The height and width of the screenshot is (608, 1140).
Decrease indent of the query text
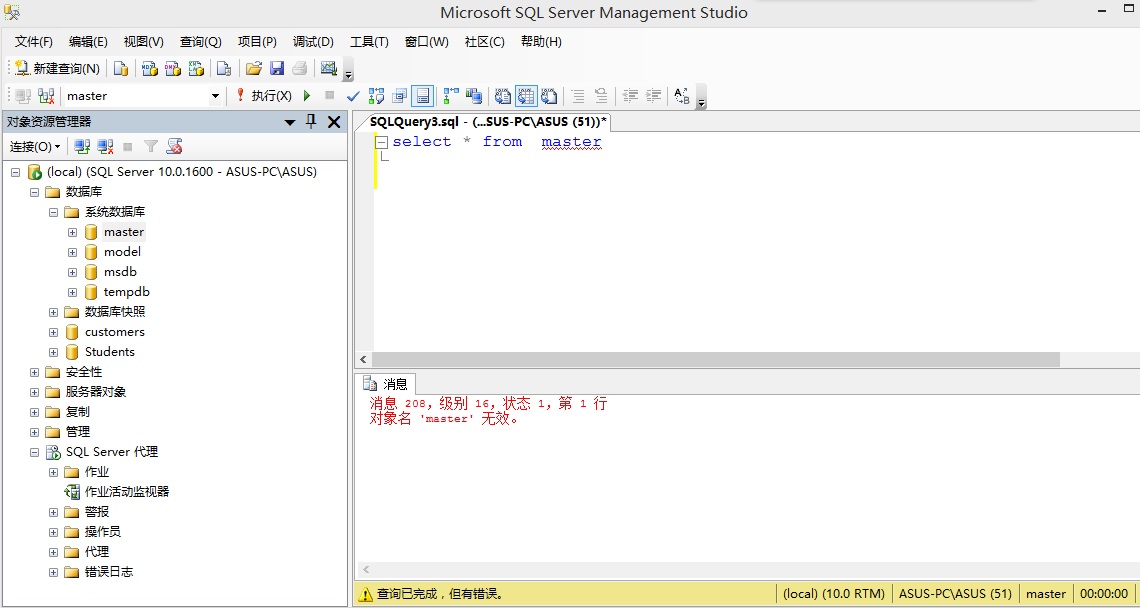630,96
